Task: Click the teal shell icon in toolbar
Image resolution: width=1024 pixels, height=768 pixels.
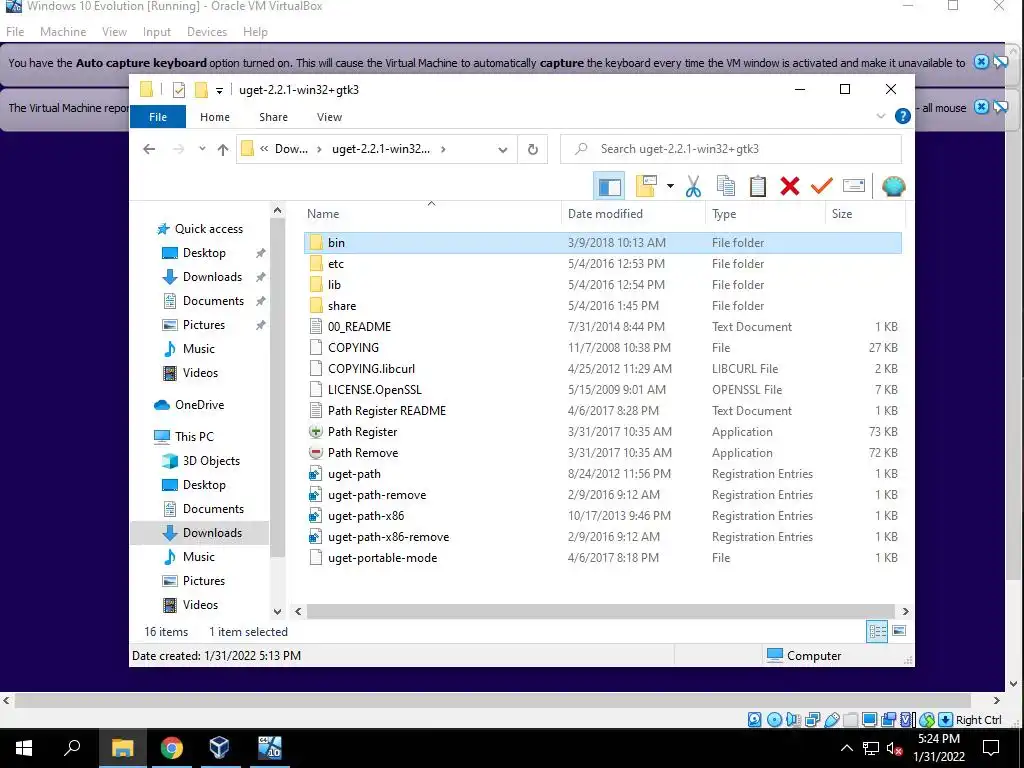Action: [893, 186]
